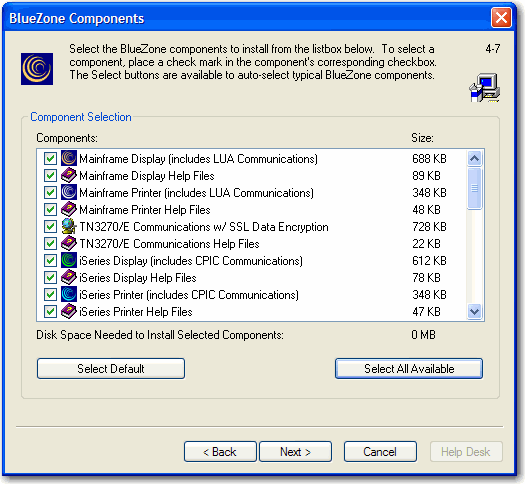Toggle the TN3270/E Communications Help Files checkbox
Screen dimensions: 525x484
point(50,244)
